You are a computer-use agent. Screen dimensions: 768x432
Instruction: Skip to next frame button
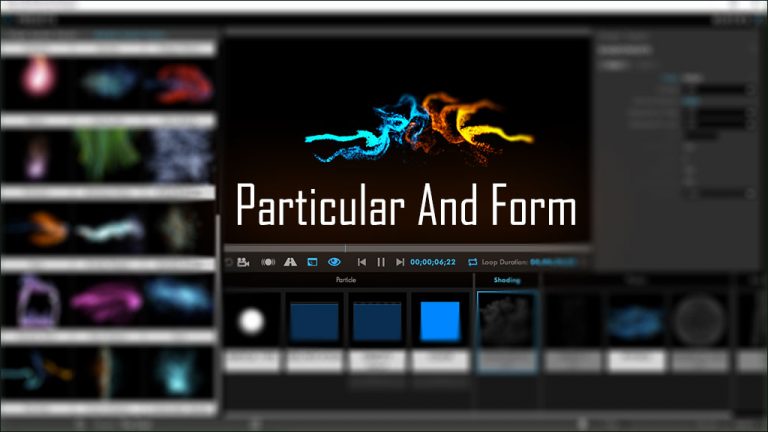(x=400, y=262)
